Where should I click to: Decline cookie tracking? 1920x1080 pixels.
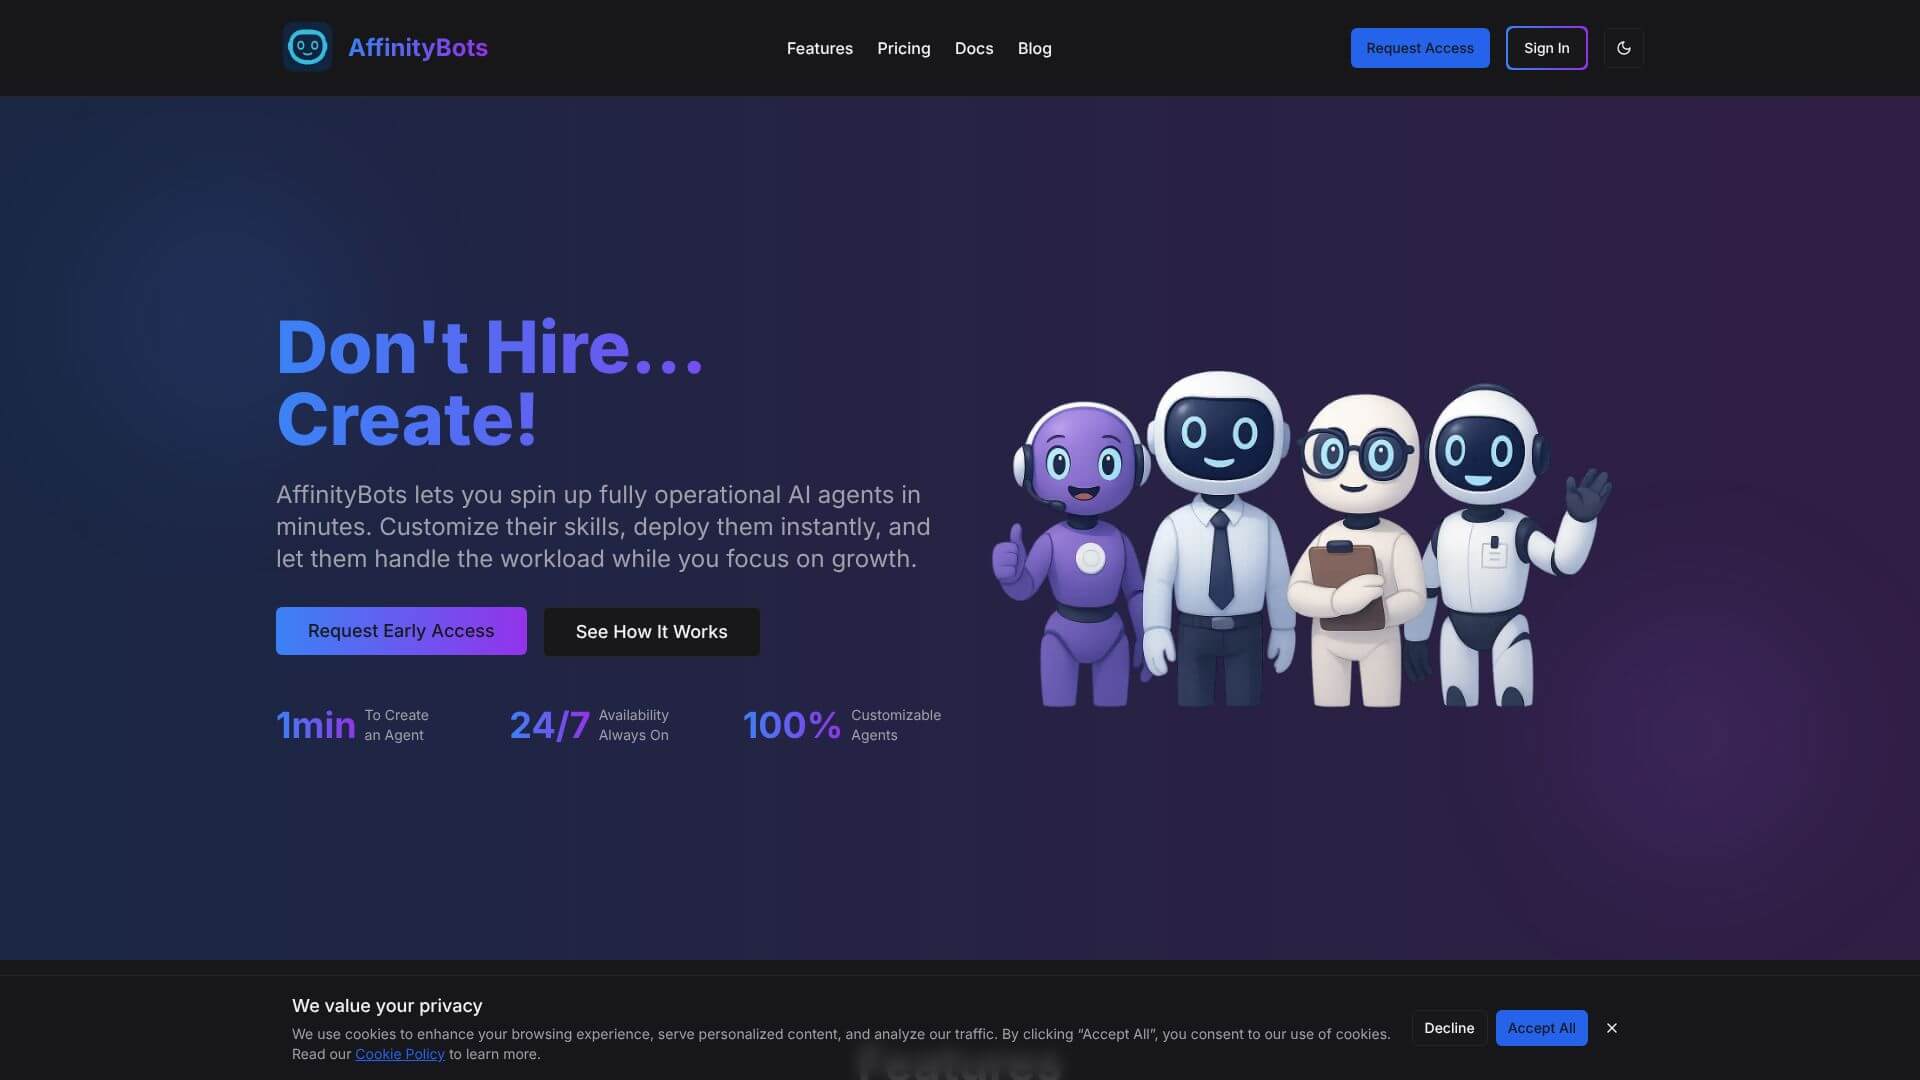(1447, 1027)
